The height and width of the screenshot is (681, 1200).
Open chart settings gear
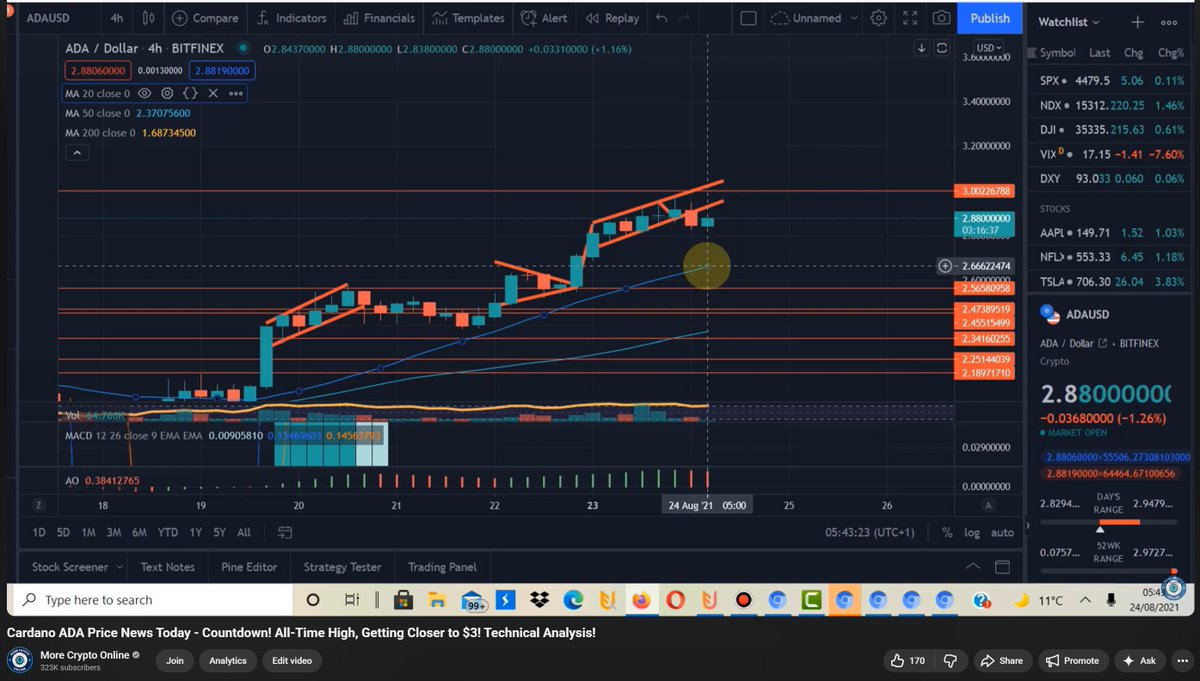point(878,18)
